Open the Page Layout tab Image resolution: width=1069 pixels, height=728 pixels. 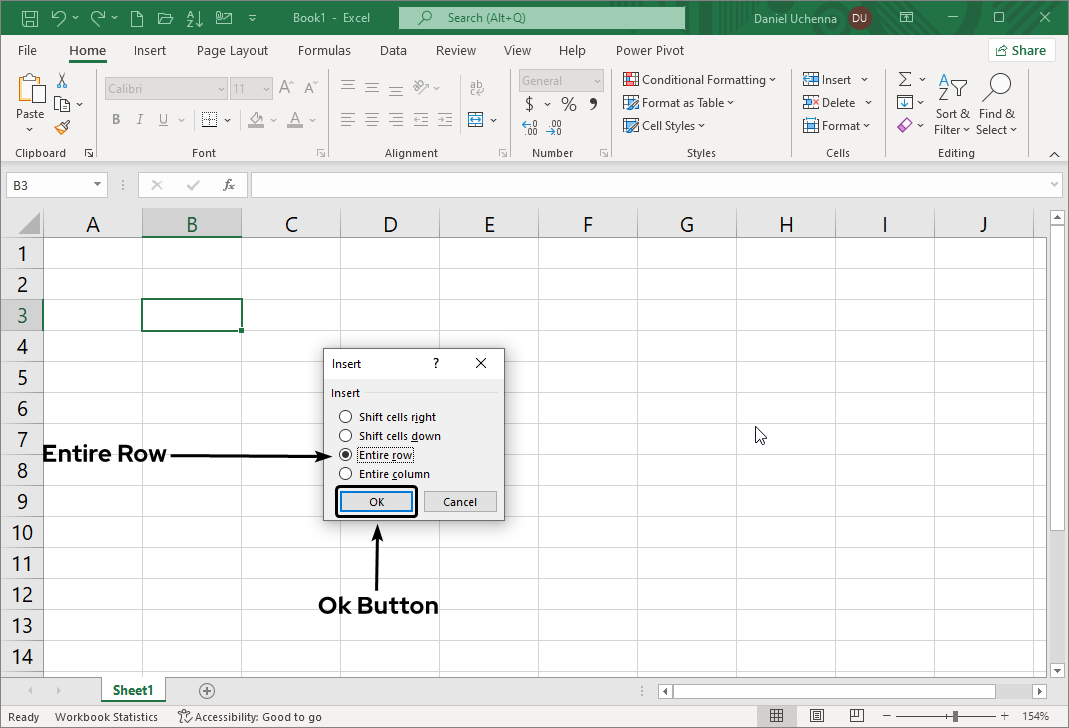232,50
